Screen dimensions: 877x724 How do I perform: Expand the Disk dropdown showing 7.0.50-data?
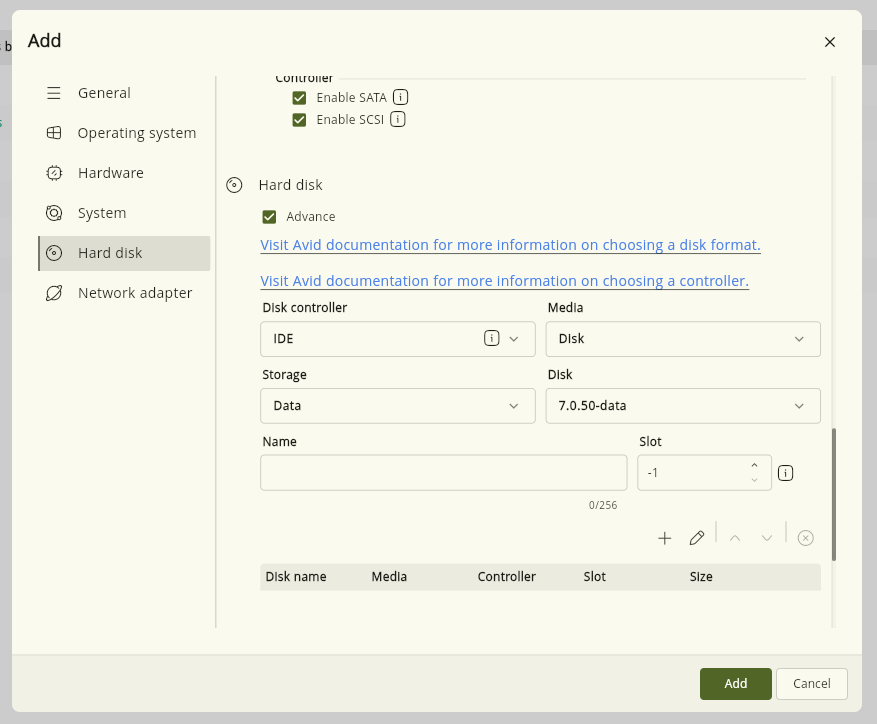coord(683,406)
